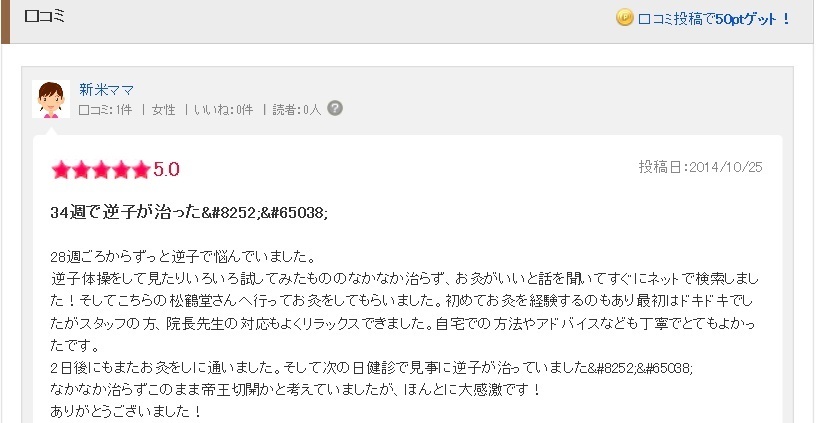Click the middle pink rating star
The image size is (825, 423).
[101, 170]
